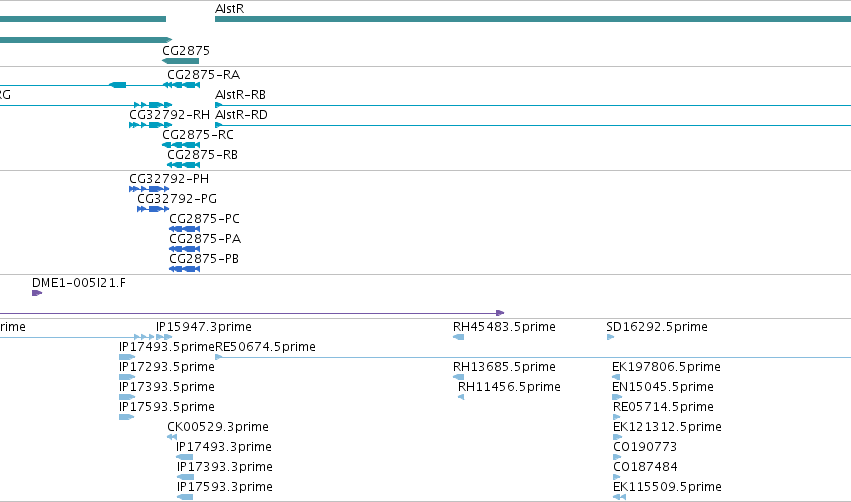The image size is (851, 502).
Task: Click the IP17293.5prime EST glyph
Action: coord(126,377)
